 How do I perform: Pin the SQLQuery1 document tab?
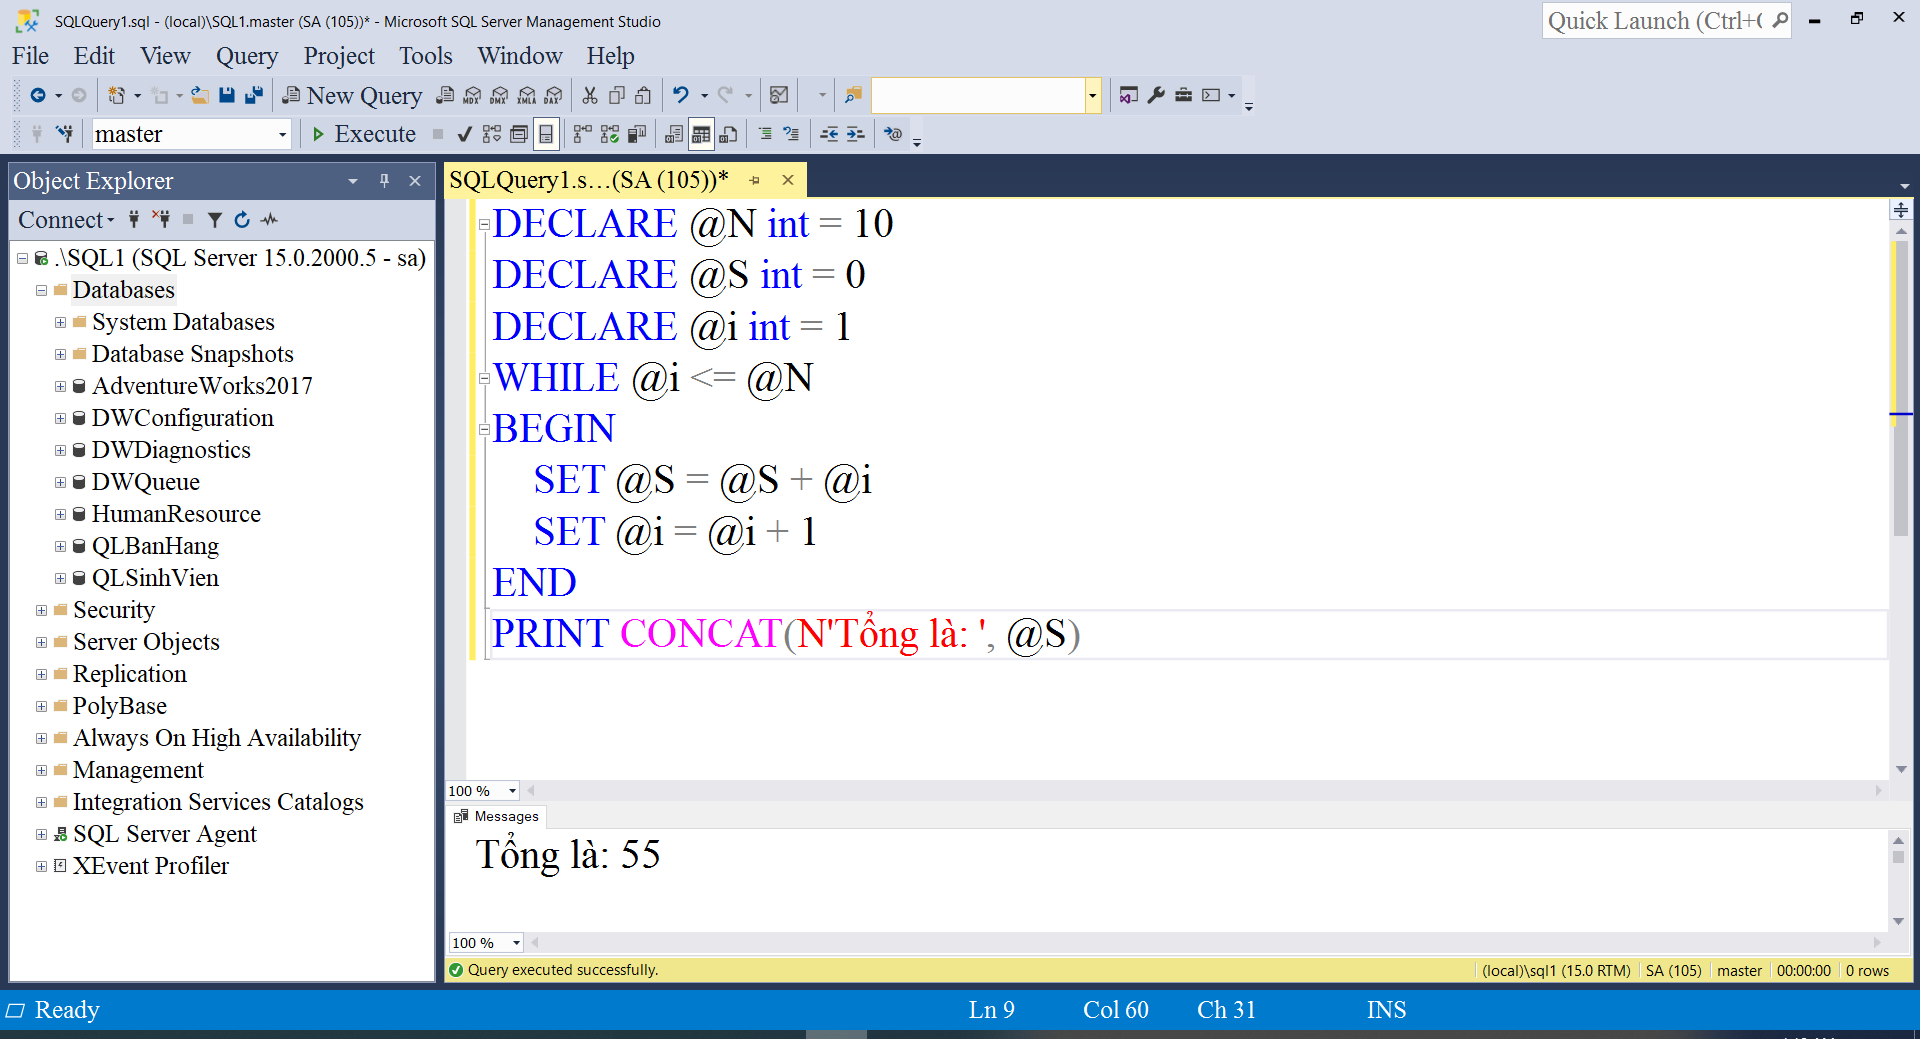tap(755, 181)
